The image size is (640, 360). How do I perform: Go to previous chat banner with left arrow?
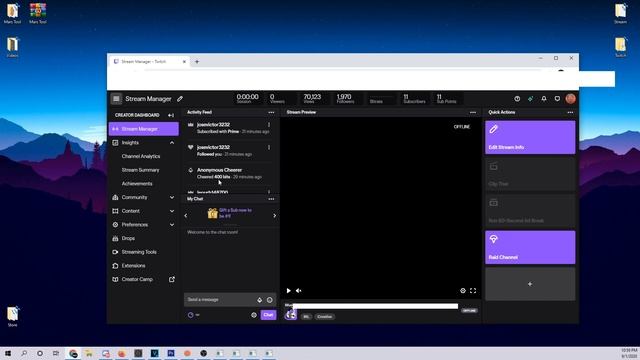click(x=186, y=216)
